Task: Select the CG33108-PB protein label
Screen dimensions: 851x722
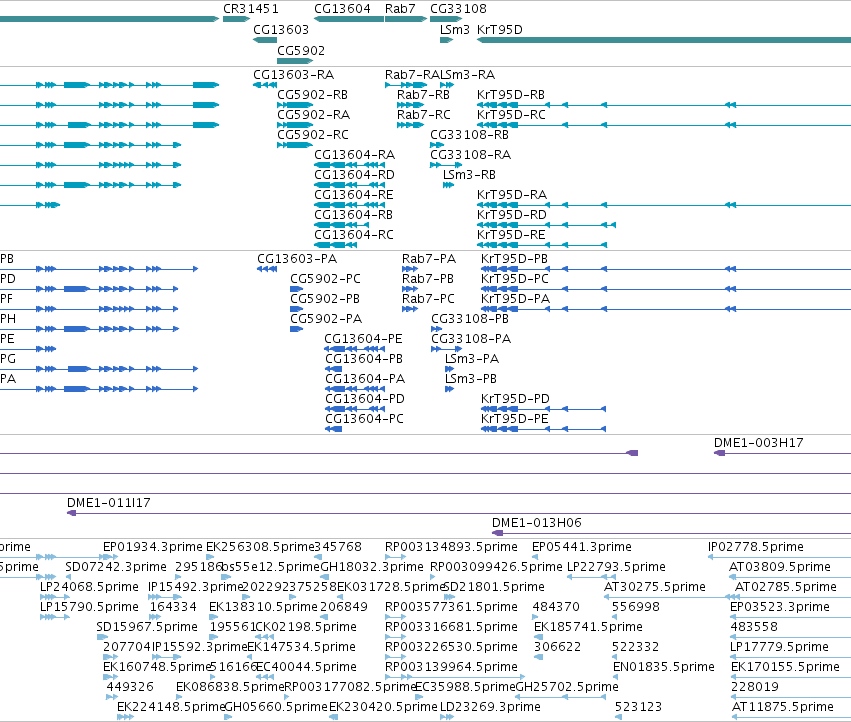Action: 470,318
